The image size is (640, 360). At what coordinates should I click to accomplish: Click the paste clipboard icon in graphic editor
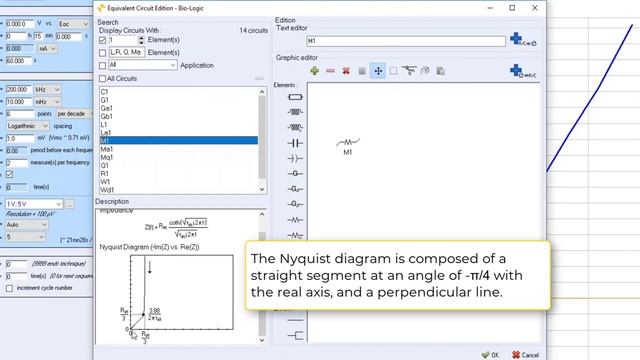pyautogui.click(x=440, y=71)
